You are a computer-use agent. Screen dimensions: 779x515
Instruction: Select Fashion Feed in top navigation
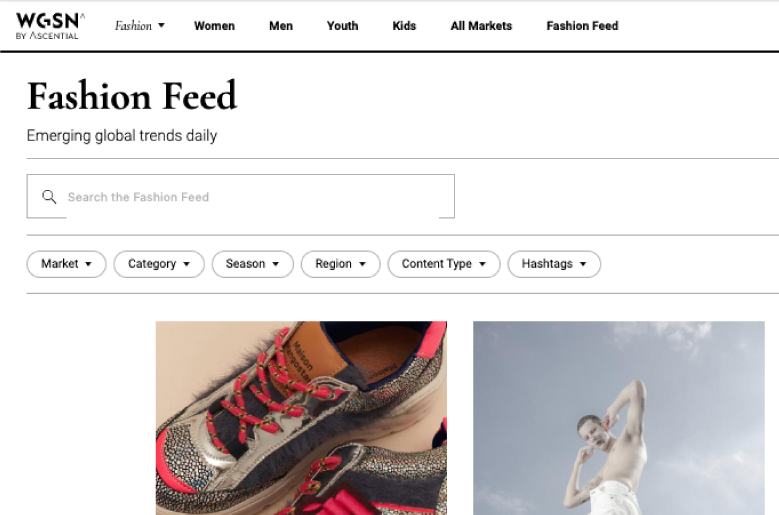click(x=582, y=26)
